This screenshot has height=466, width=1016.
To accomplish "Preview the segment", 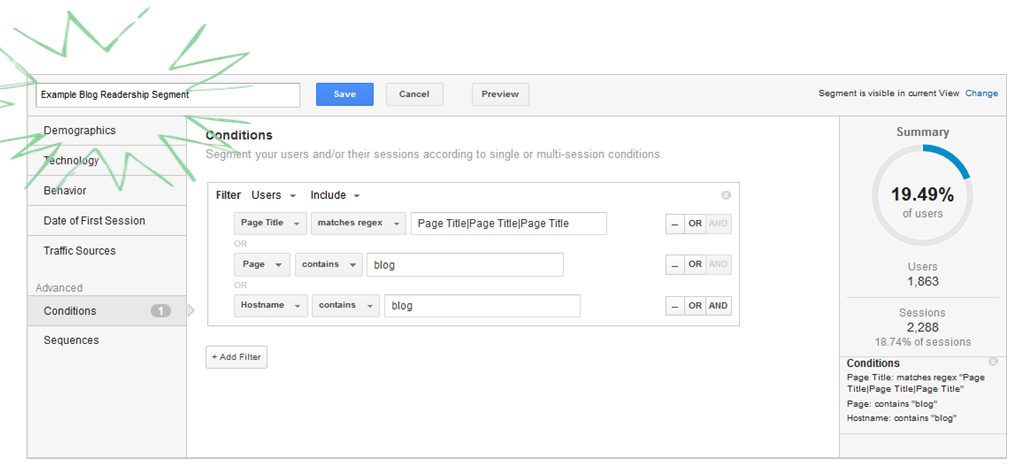I will pyautogui.click(x=500, y=94).
